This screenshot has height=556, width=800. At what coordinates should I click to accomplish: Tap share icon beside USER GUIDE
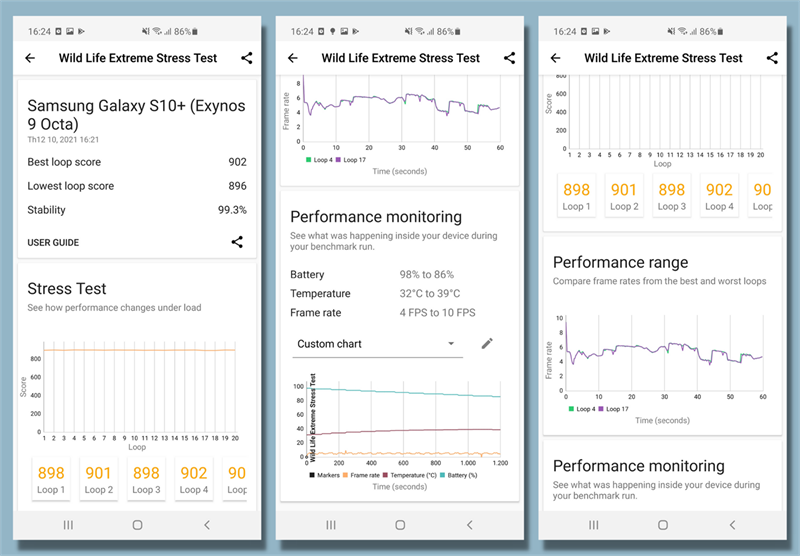pos(237,242)
